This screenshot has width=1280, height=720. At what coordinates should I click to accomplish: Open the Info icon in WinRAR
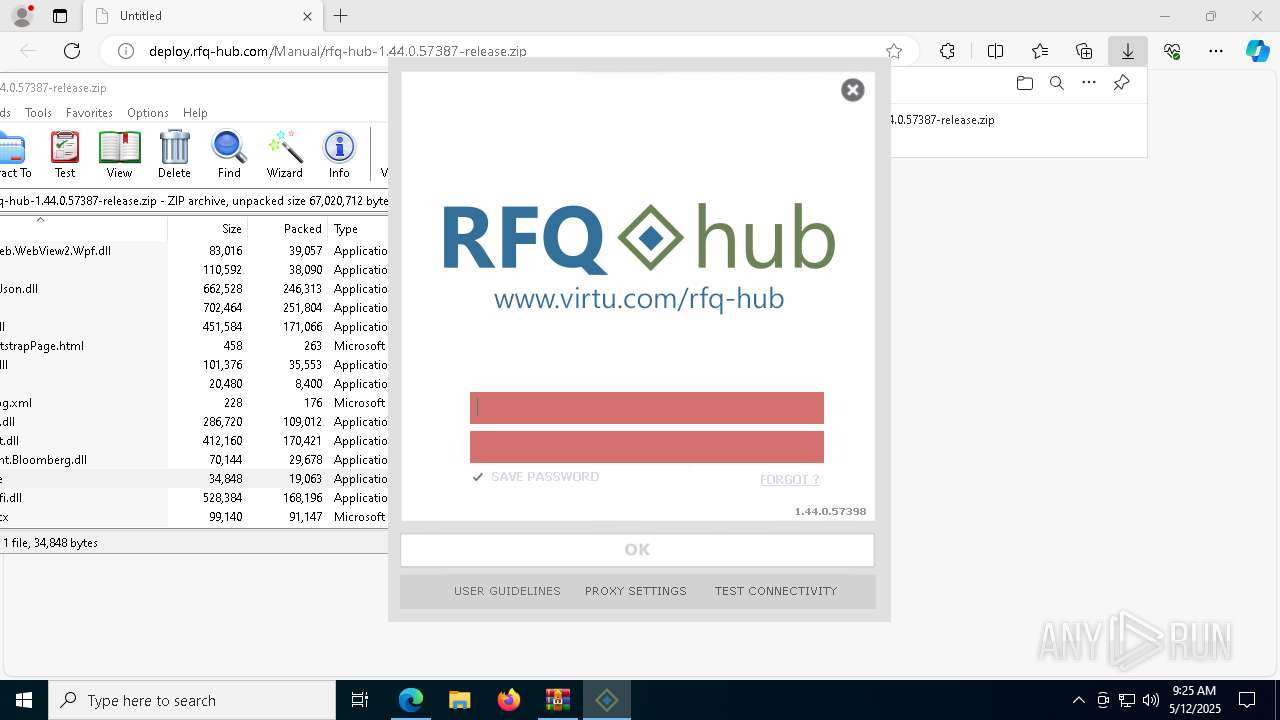coord(339,154)
